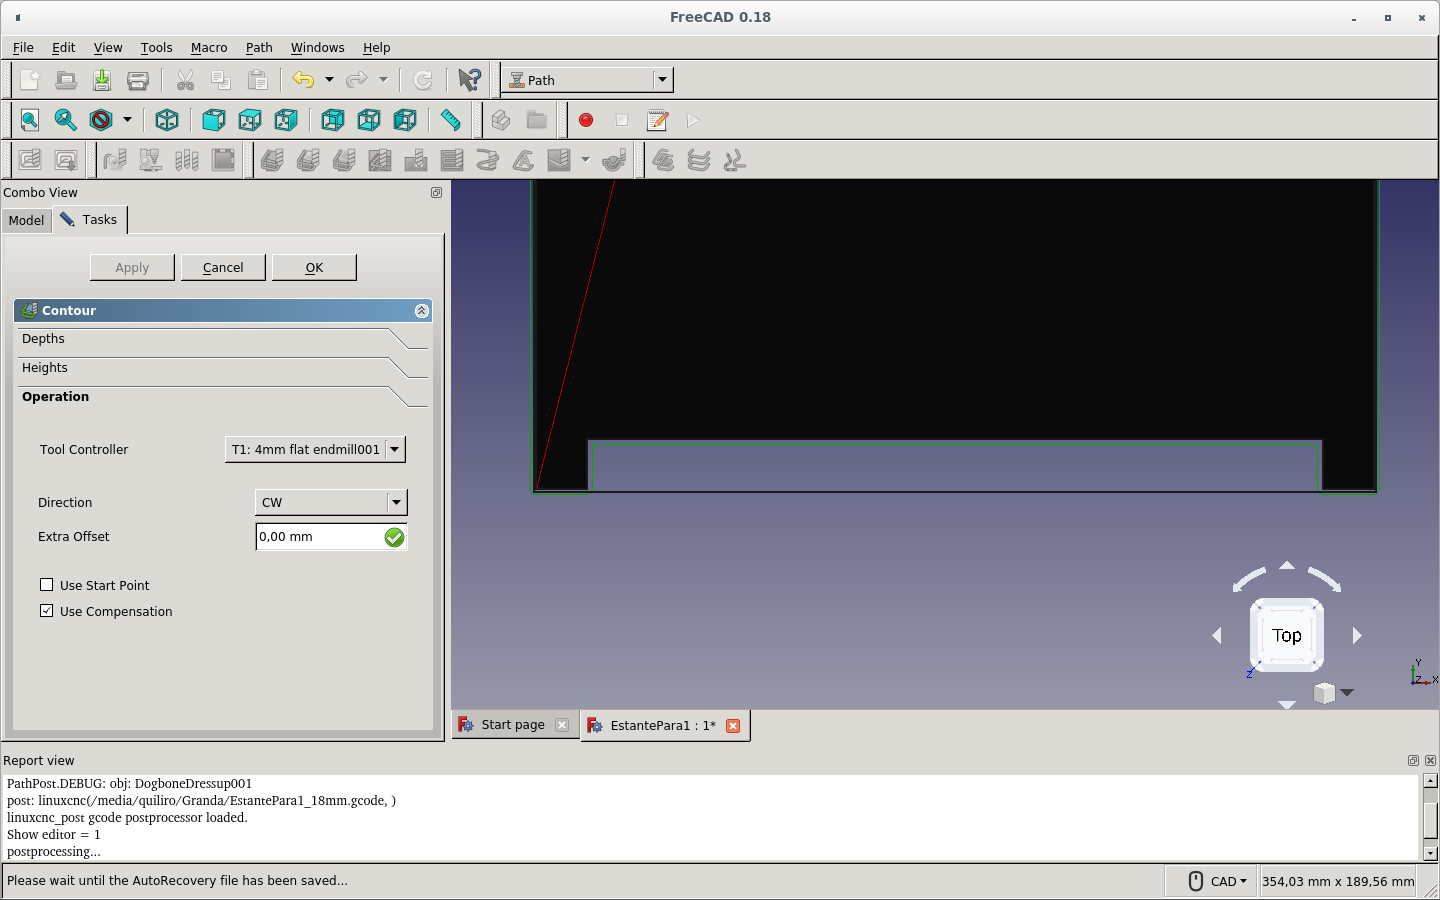The image size is (1440, 900).
Task: Save the document with the save icon
Action: (102, 80)
